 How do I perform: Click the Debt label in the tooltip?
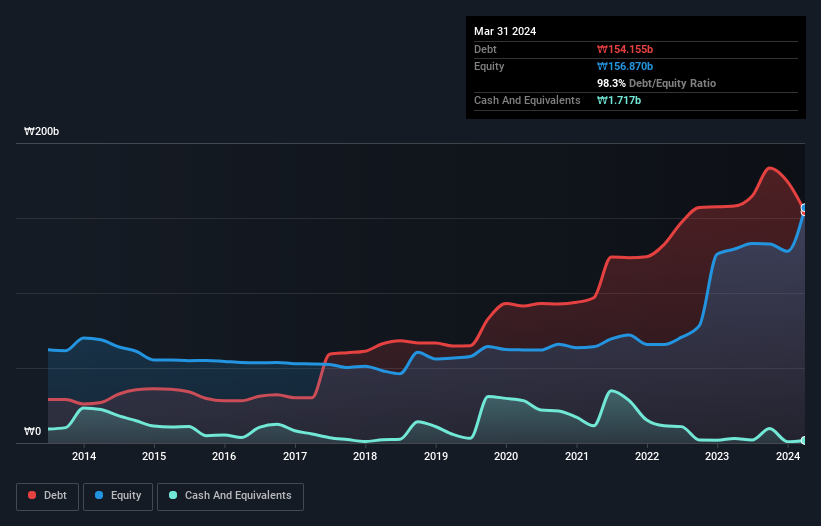[x=485, y=49]
